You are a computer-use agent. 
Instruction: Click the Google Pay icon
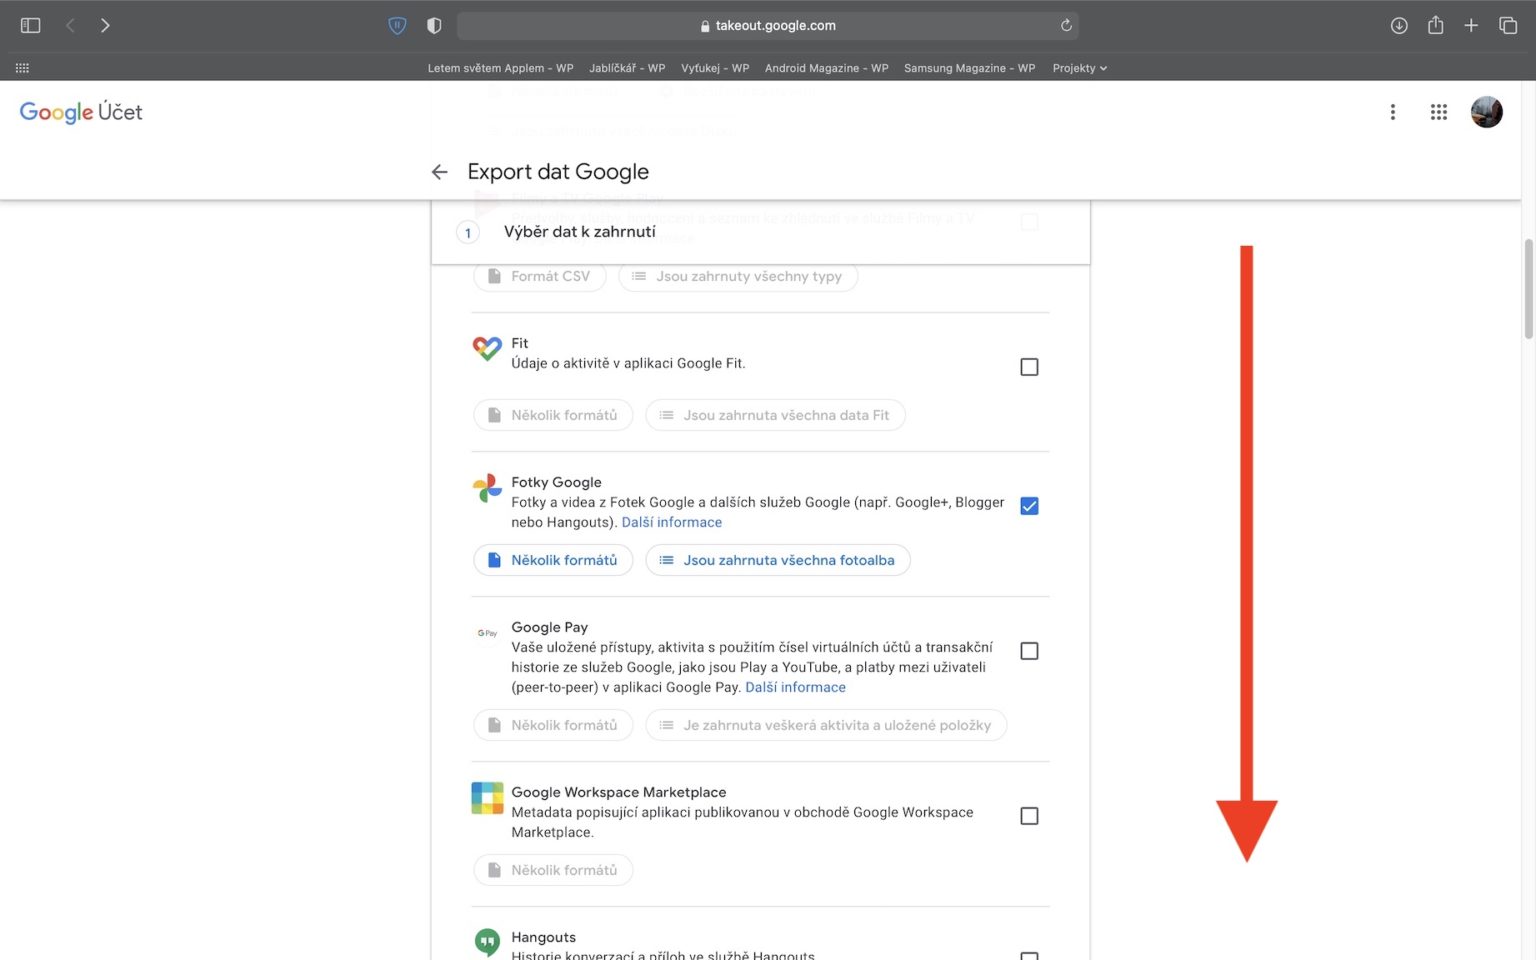pyautogui.click(x=487, y=633)
